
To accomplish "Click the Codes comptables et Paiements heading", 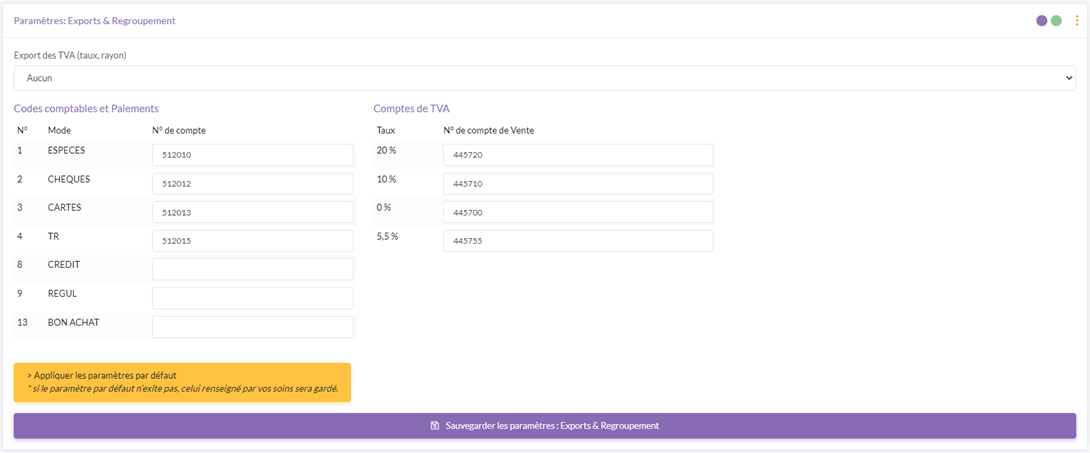I will pos(86,108).
